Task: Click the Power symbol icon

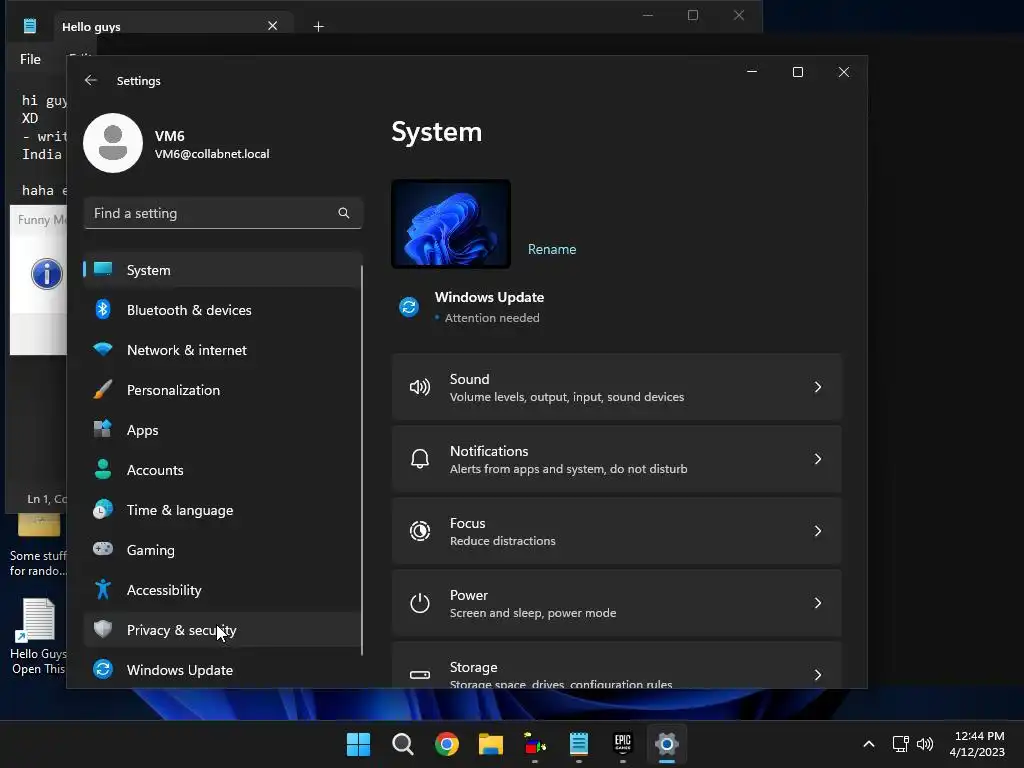Action: [x=420, y=603]
